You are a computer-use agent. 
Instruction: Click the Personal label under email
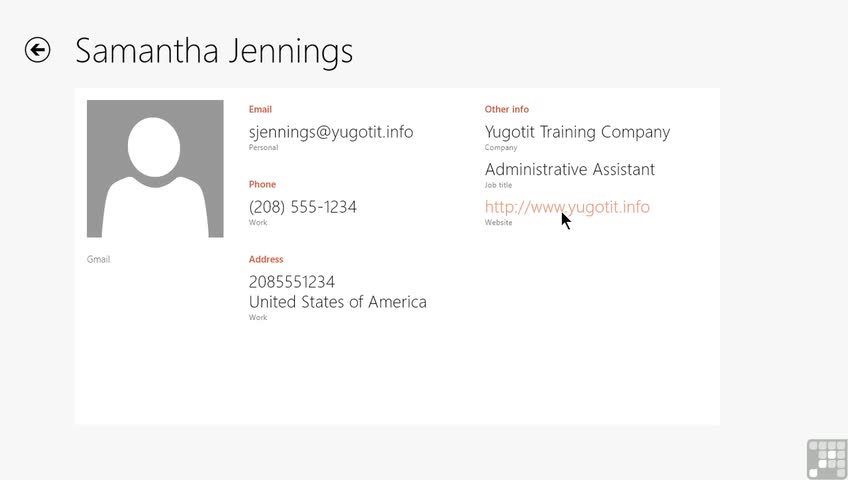263,148
